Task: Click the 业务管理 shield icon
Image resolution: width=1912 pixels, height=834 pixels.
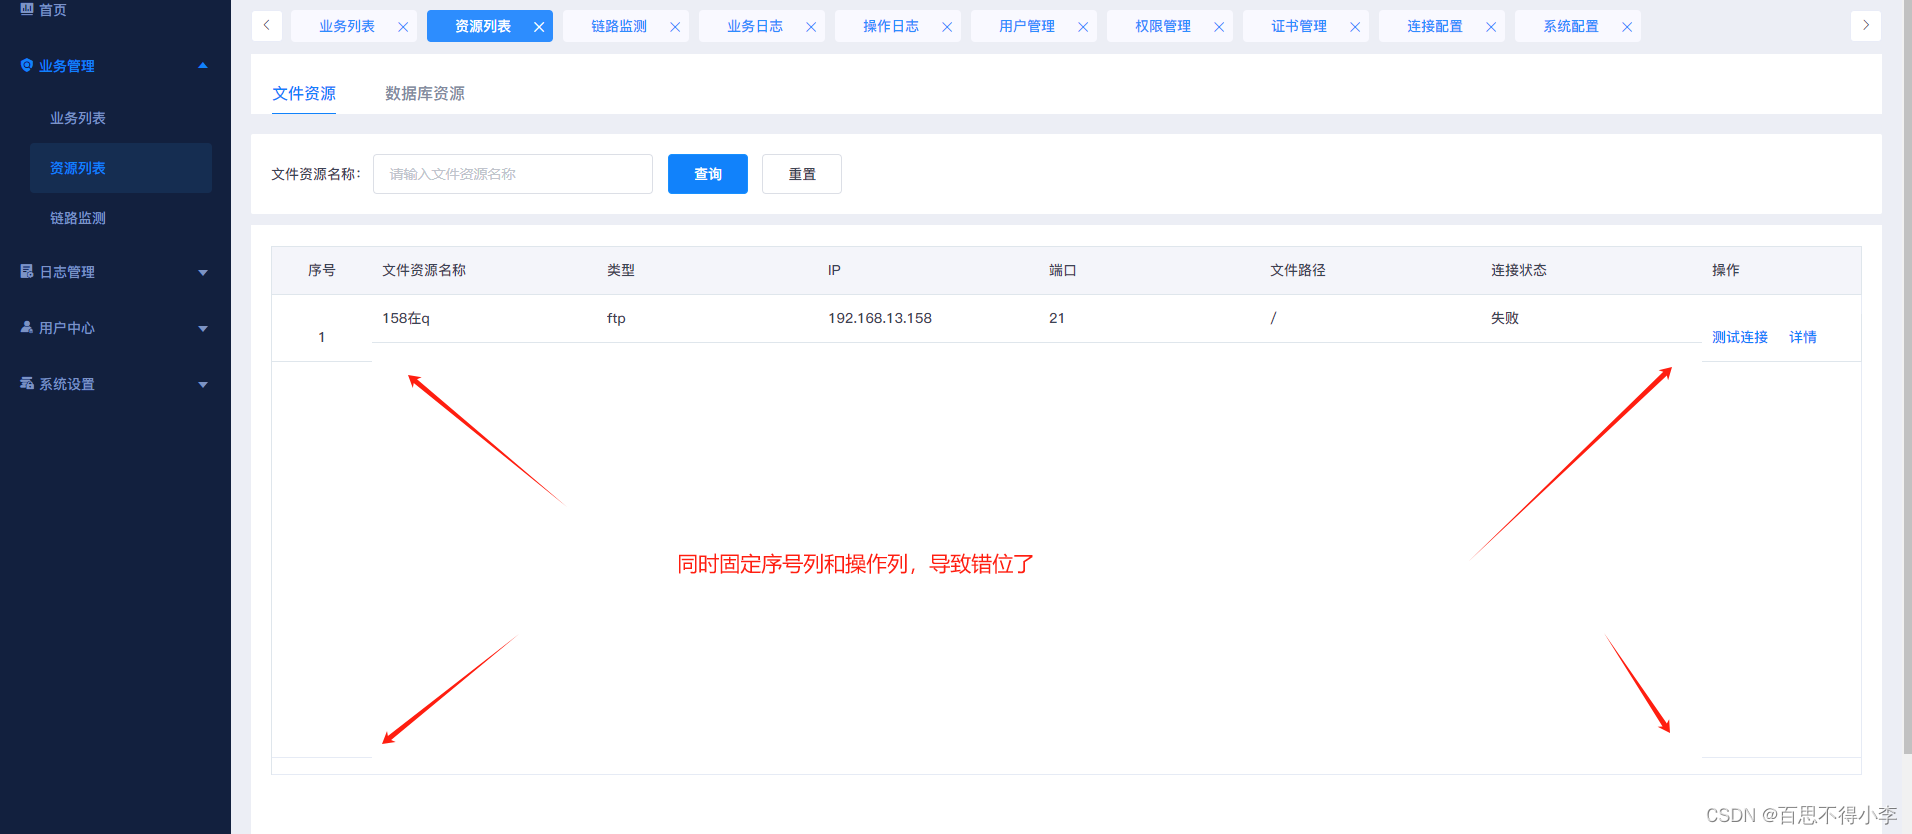Action: 27,65
